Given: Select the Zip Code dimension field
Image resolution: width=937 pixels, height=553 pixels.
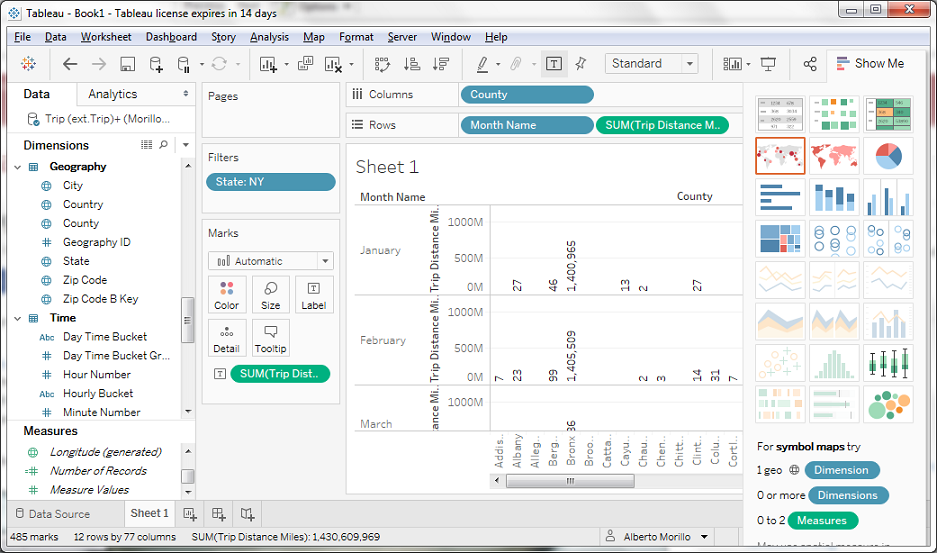Looking at the screenshot, I should coord(85,280).
